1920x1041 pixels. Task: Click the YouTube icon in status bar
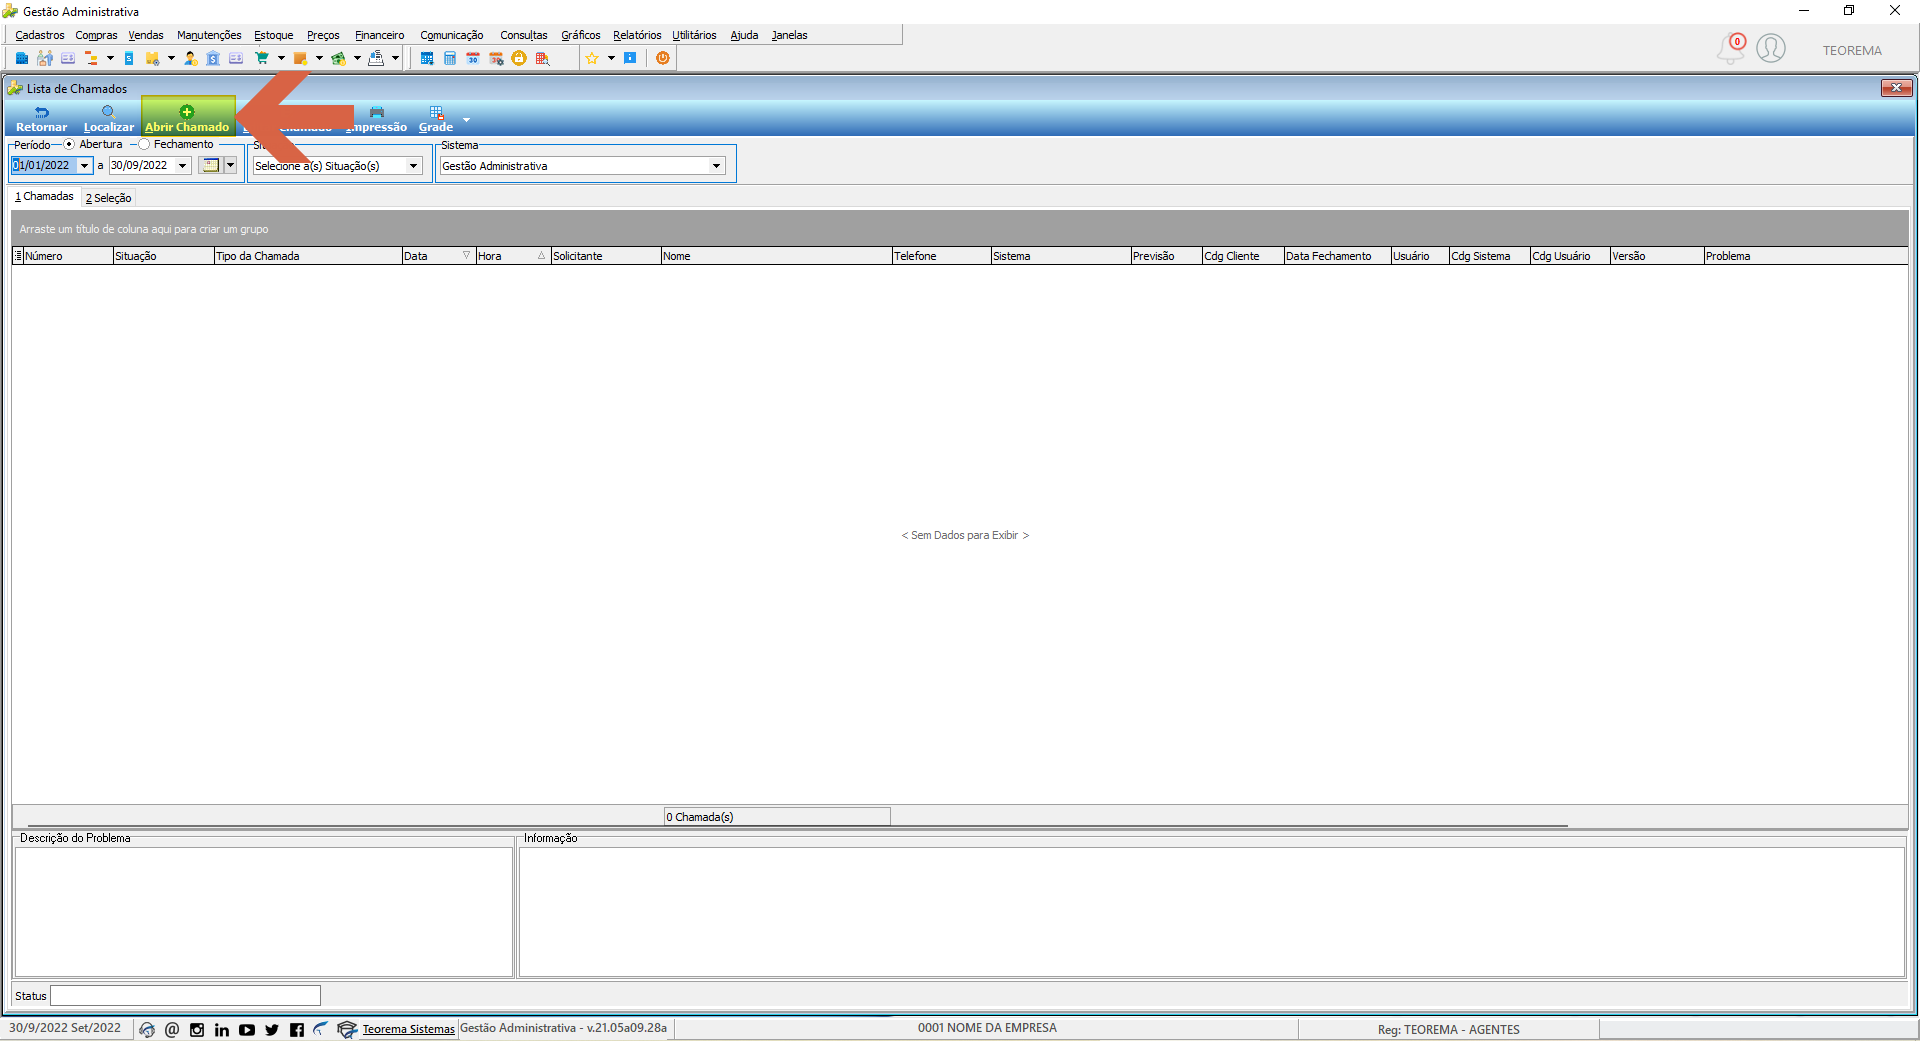[x=247, y=1030]
